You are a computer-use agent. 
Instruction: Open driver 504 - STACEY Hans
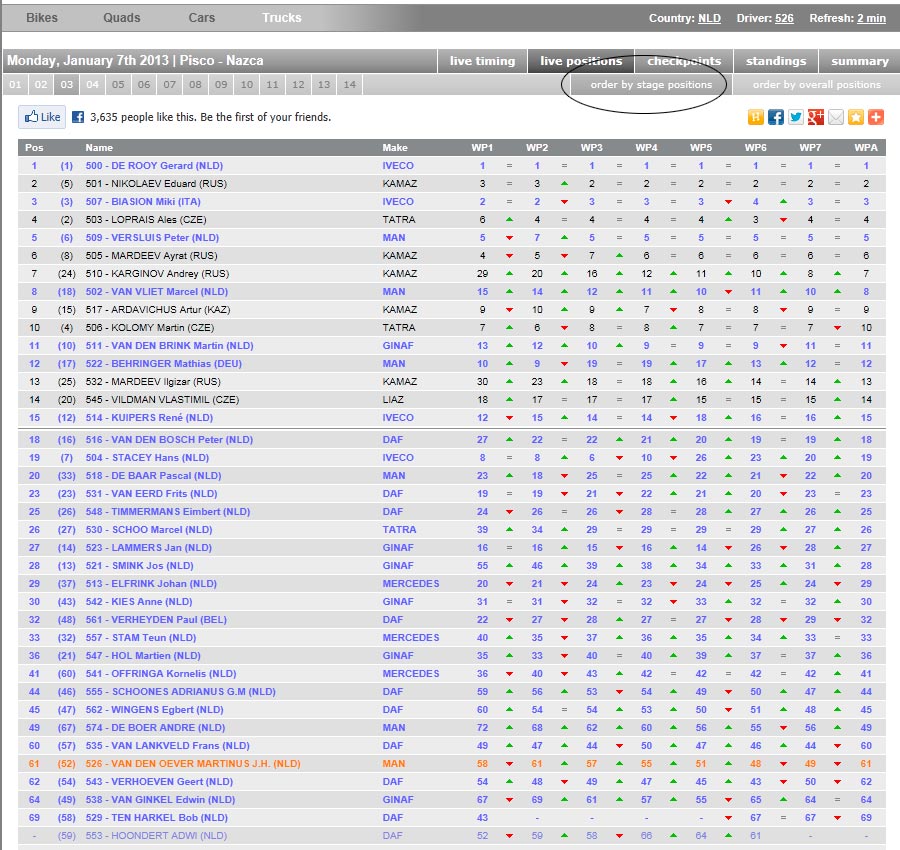(x=147, y=458)
